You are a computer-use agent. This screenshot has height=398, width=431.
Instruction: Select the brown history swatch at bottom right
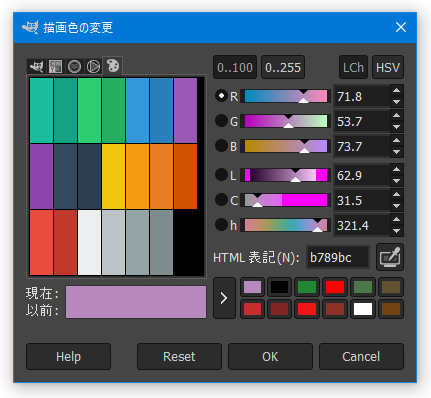pos(391,309)
